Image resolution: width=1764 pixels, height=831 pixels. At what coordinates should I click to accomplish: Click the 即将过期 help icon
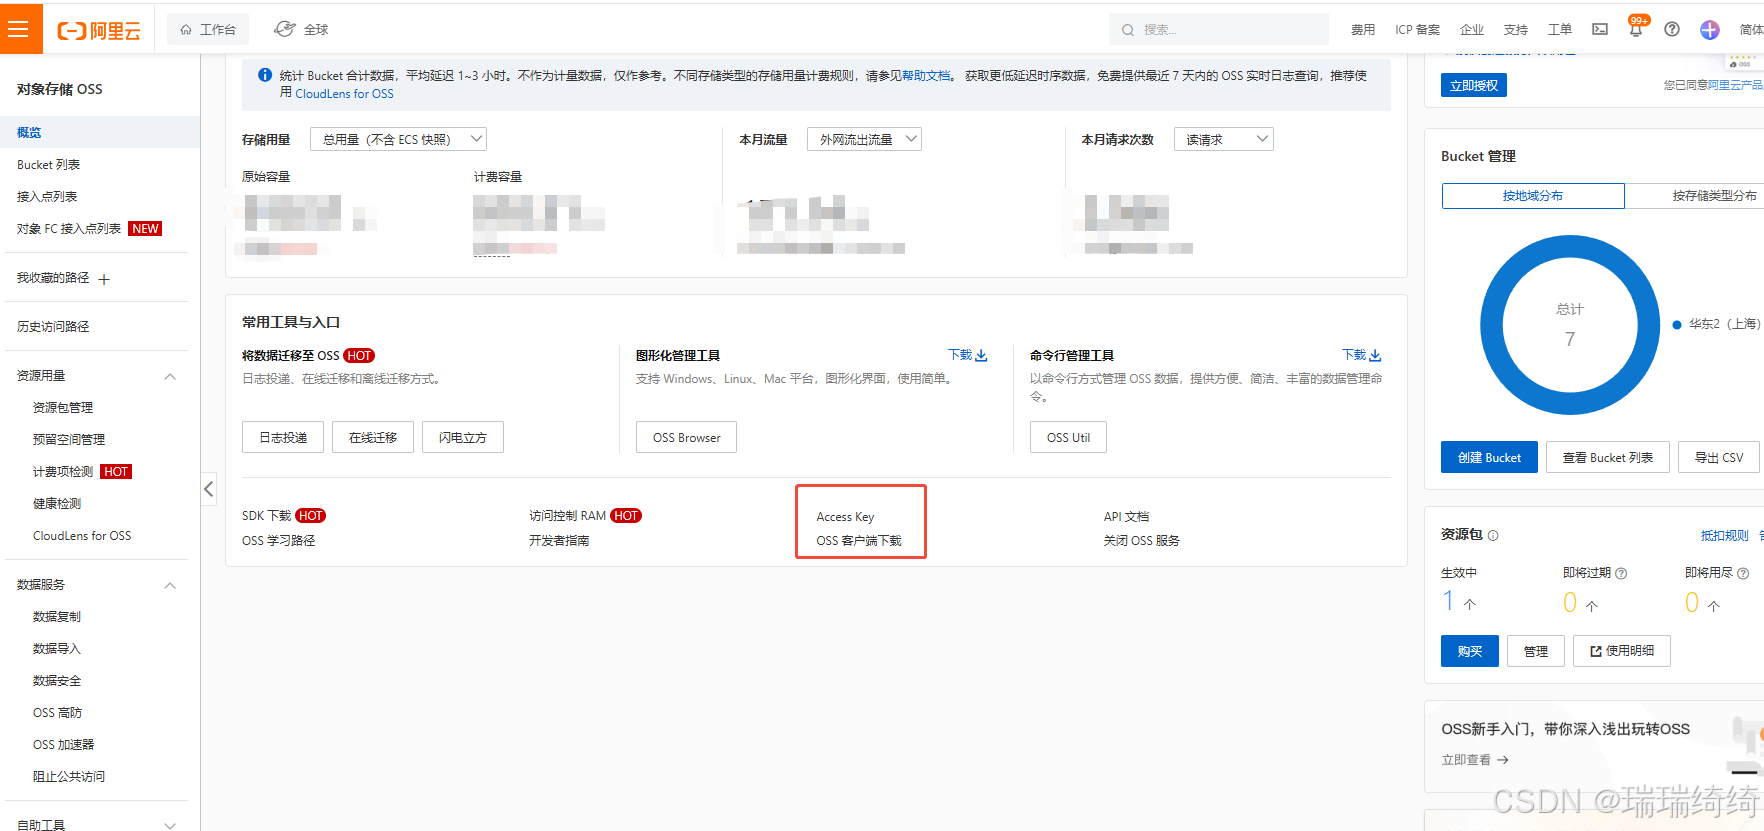coord(1621,574)
